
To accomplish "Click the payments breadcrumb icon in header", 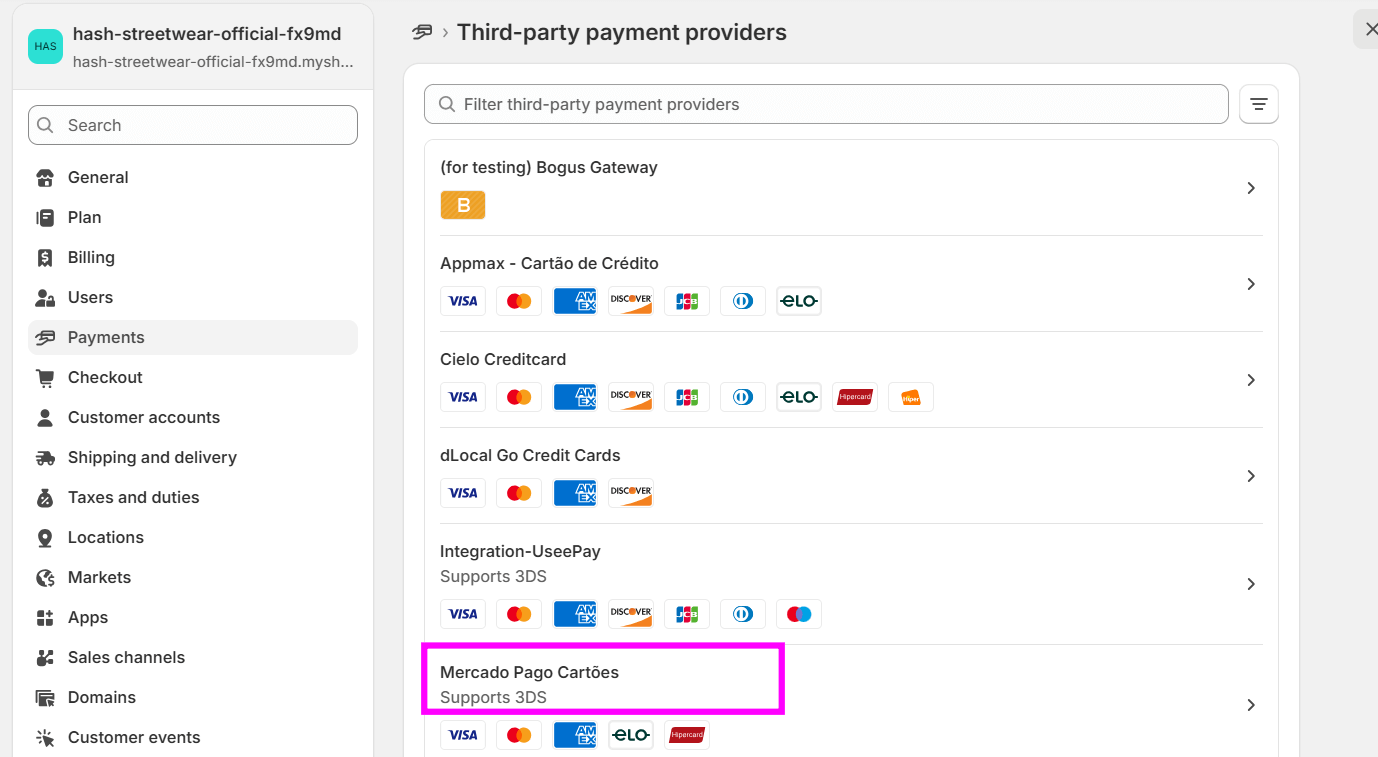I will [x=422, y=32].
